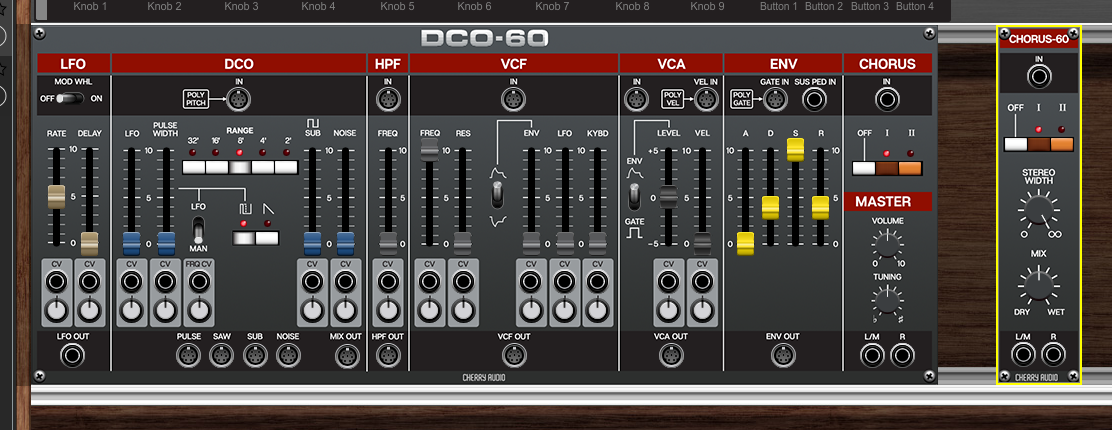Viewport: 1112px width, 430px height.
Task: Select the Button 1 label in top bar
Action: coord(779,6)
